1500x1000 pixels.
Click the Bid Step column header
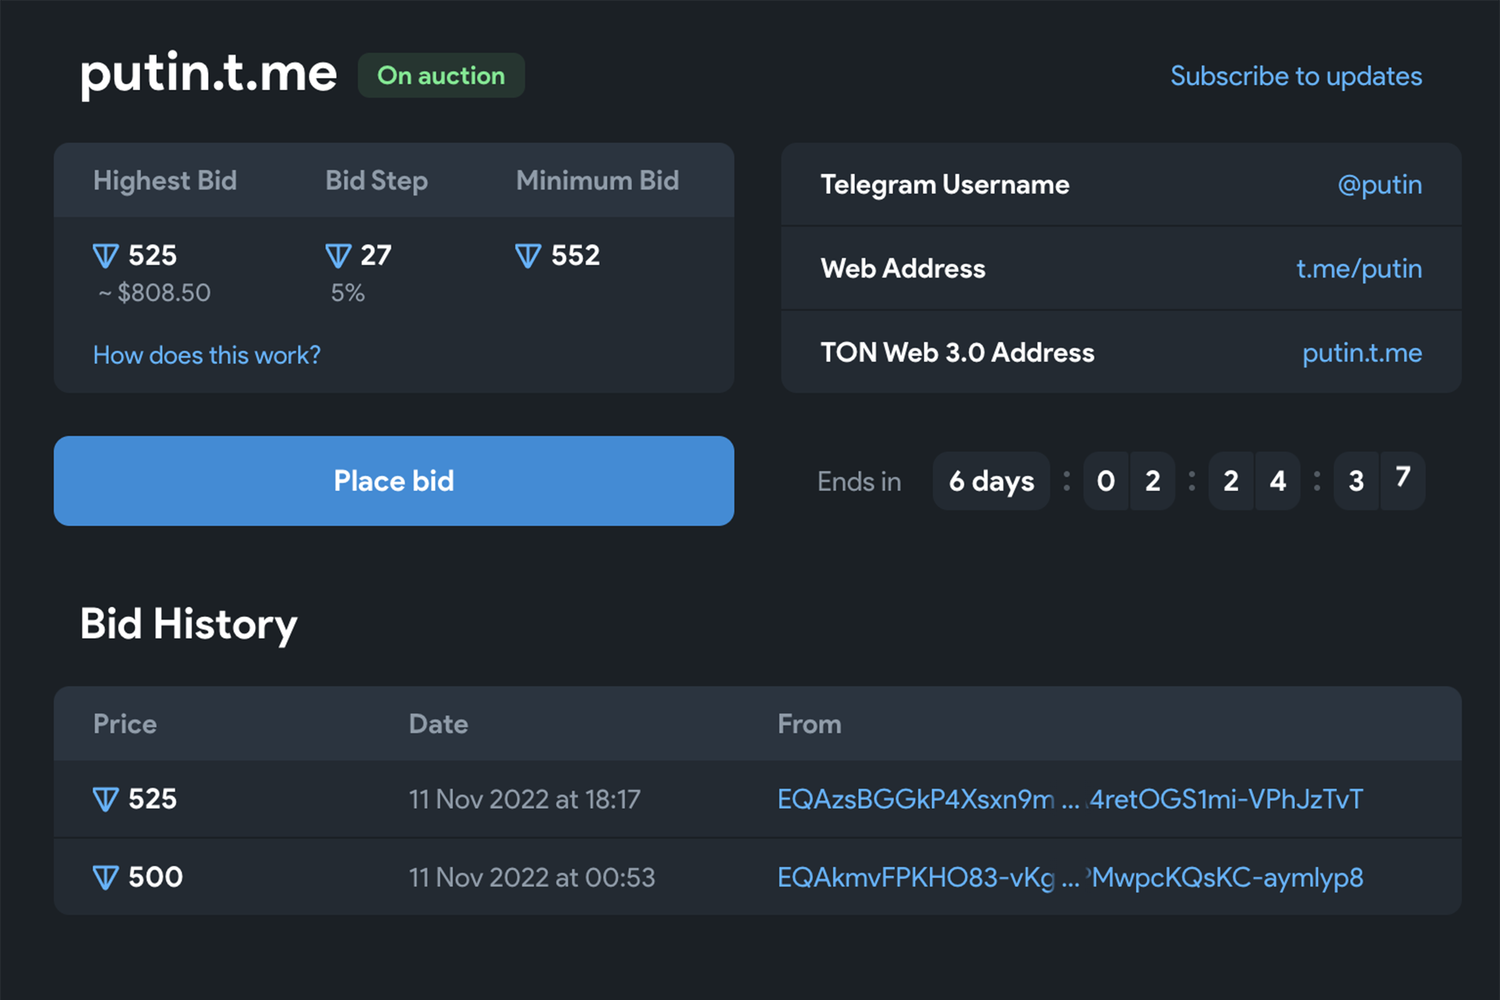click(x=376, y=181)
